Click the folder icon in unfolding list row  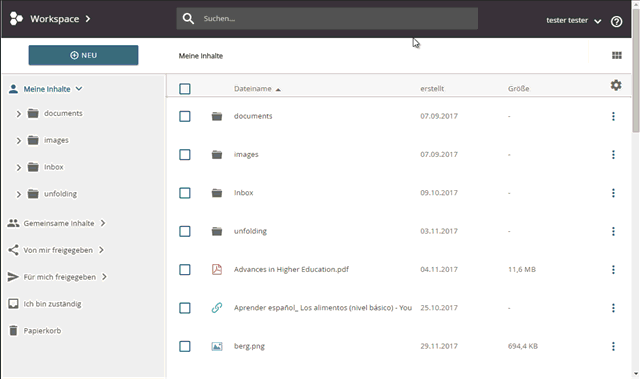pos(217,231)
